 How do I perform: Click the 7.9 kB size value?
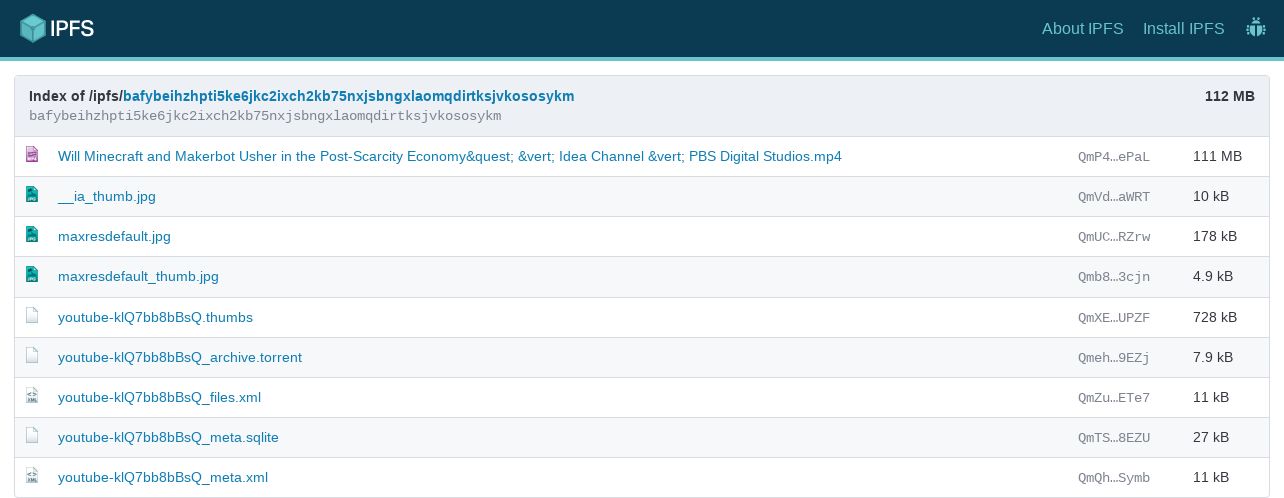pyautogui.click(x=1213, y=357)
